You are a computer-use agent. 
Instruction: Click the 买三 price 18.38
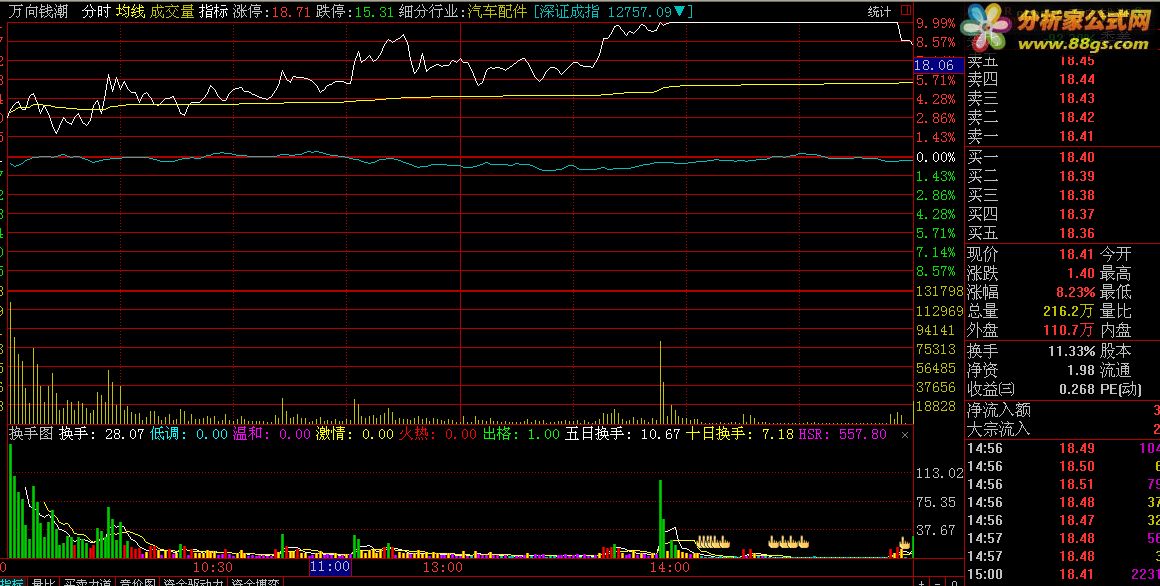pyautogui.click(x=1076, y=195)
